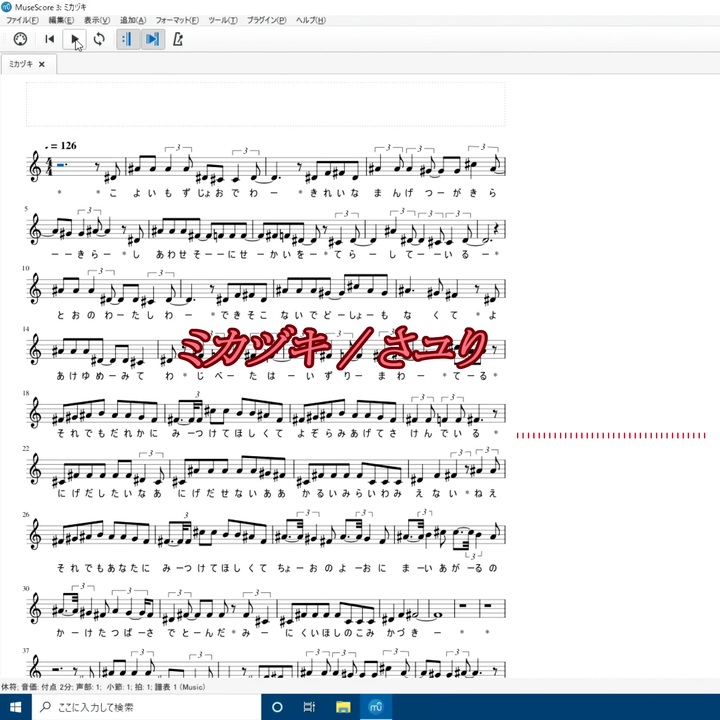
Task: Toggle loop playback
Action: point(99,39)
